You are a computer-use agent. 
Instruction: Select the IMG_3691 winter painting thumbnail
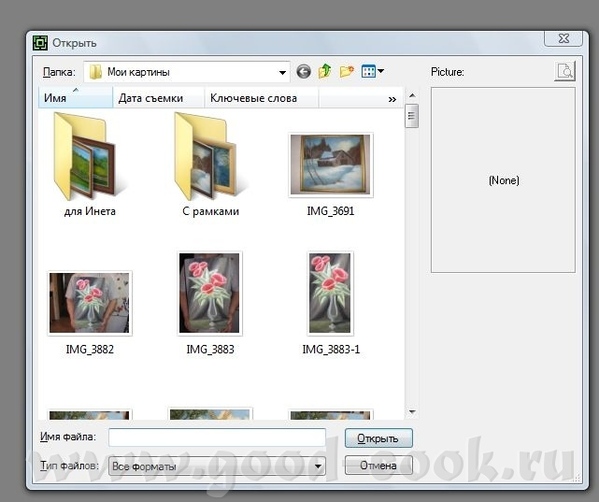coord(331,165)
